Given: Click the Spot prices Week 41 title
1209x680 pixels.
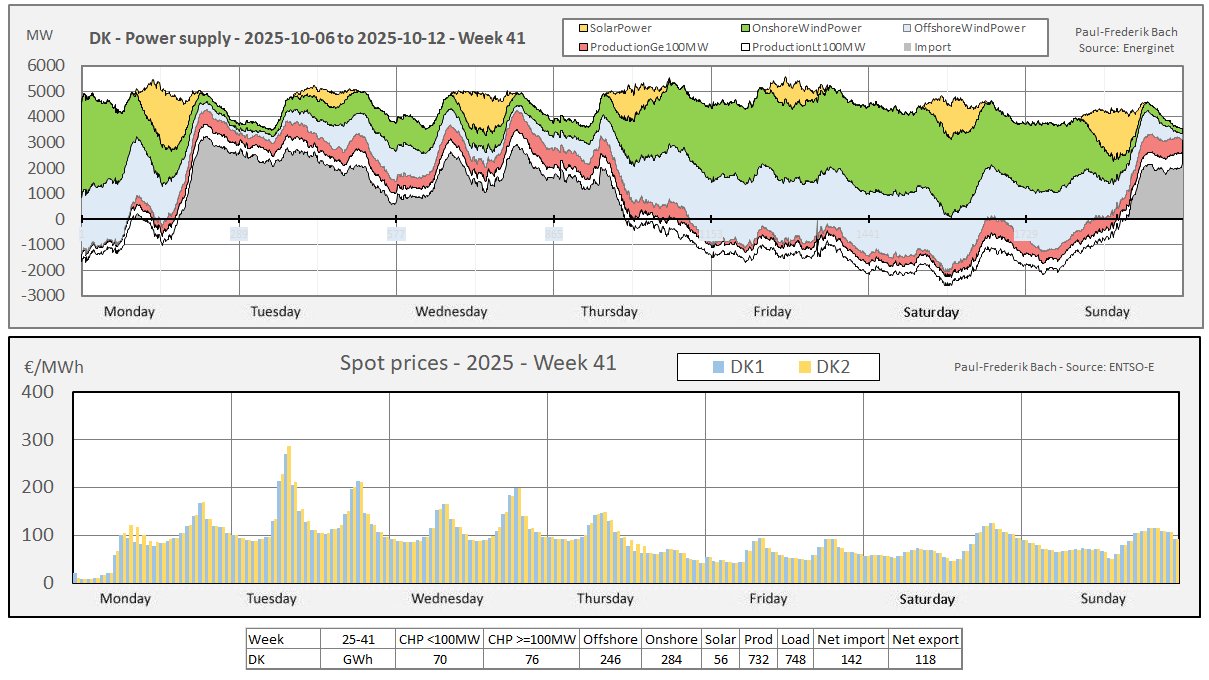Looking at the screenshot, I should tap(478, 362).
